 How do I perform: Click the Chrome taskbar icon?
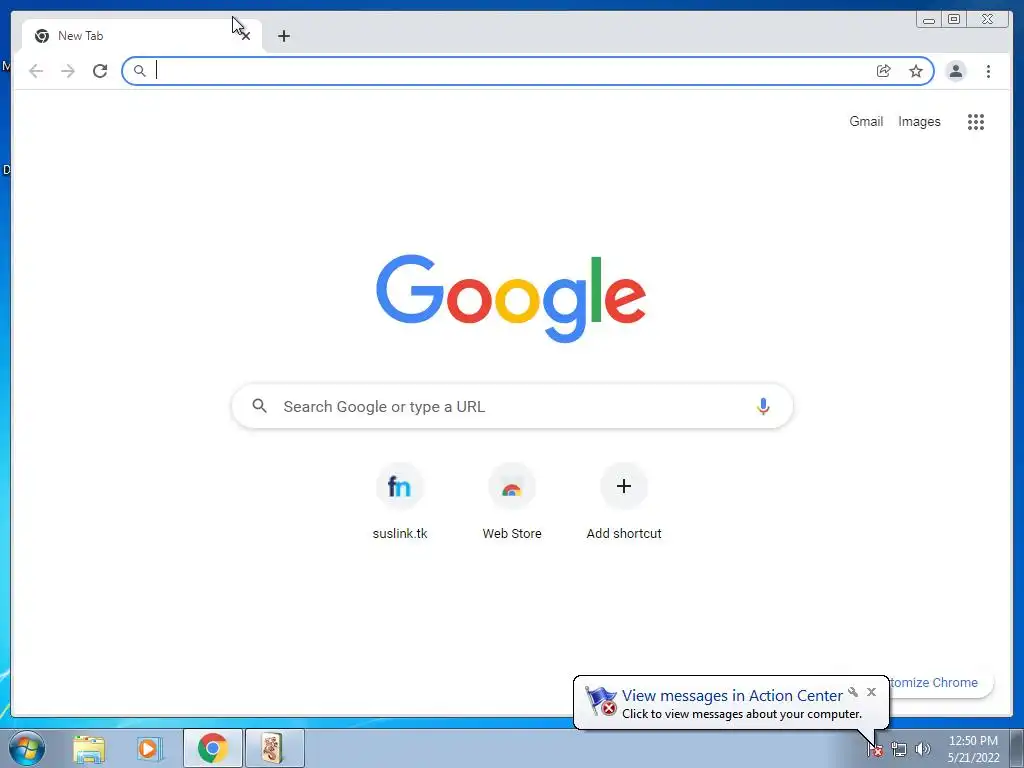click(x=213, y=748)
